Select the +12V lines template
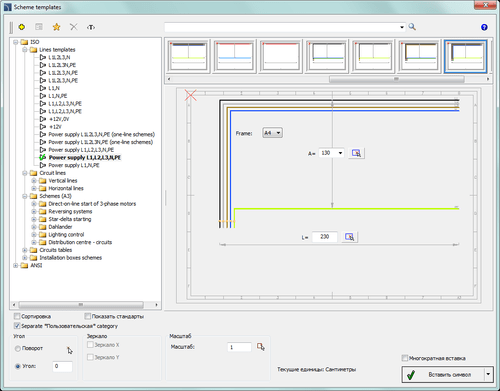Screen dimensions: 500x391 tap(50, 127)
